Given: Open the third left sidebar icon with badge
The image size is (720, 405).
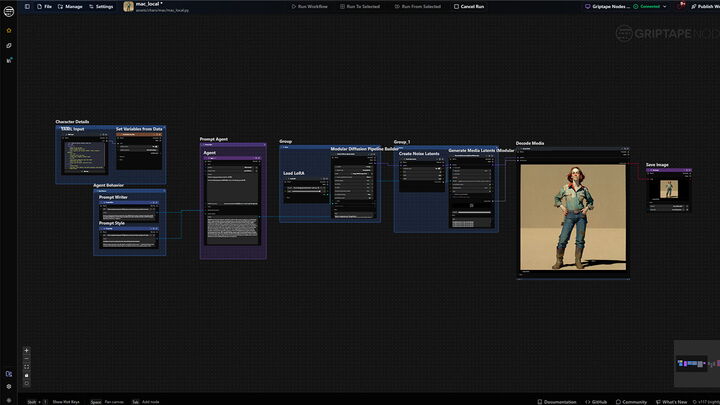Looking at the screenshot, I should [9, 60].
